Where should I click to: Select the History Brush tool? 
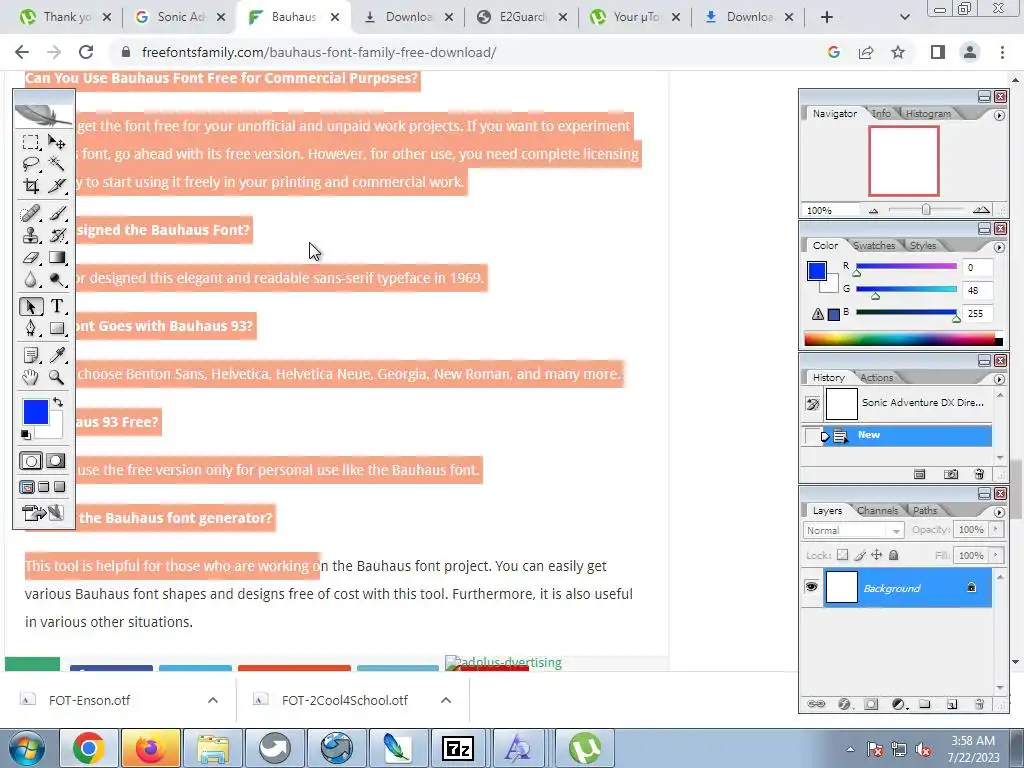(x=57, y=235)
